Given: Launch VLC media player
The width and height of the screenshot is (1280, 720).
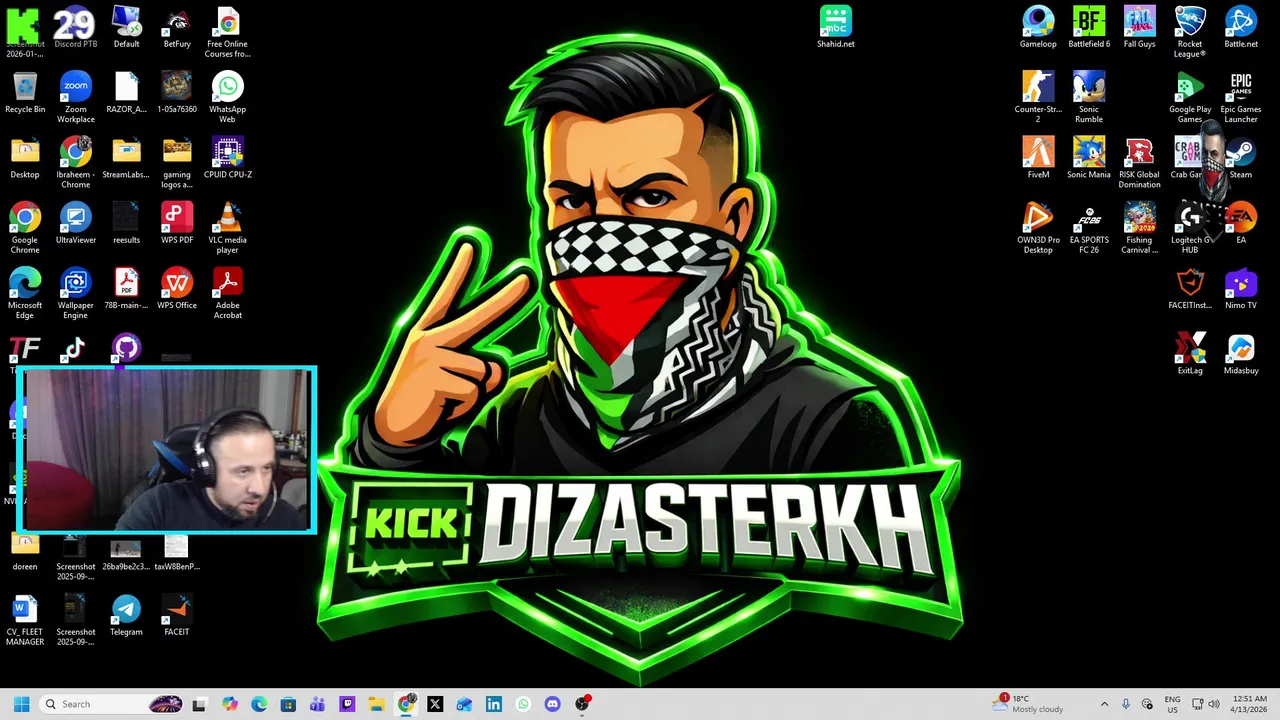Looking at the screenshot, I should coord(227,227).
